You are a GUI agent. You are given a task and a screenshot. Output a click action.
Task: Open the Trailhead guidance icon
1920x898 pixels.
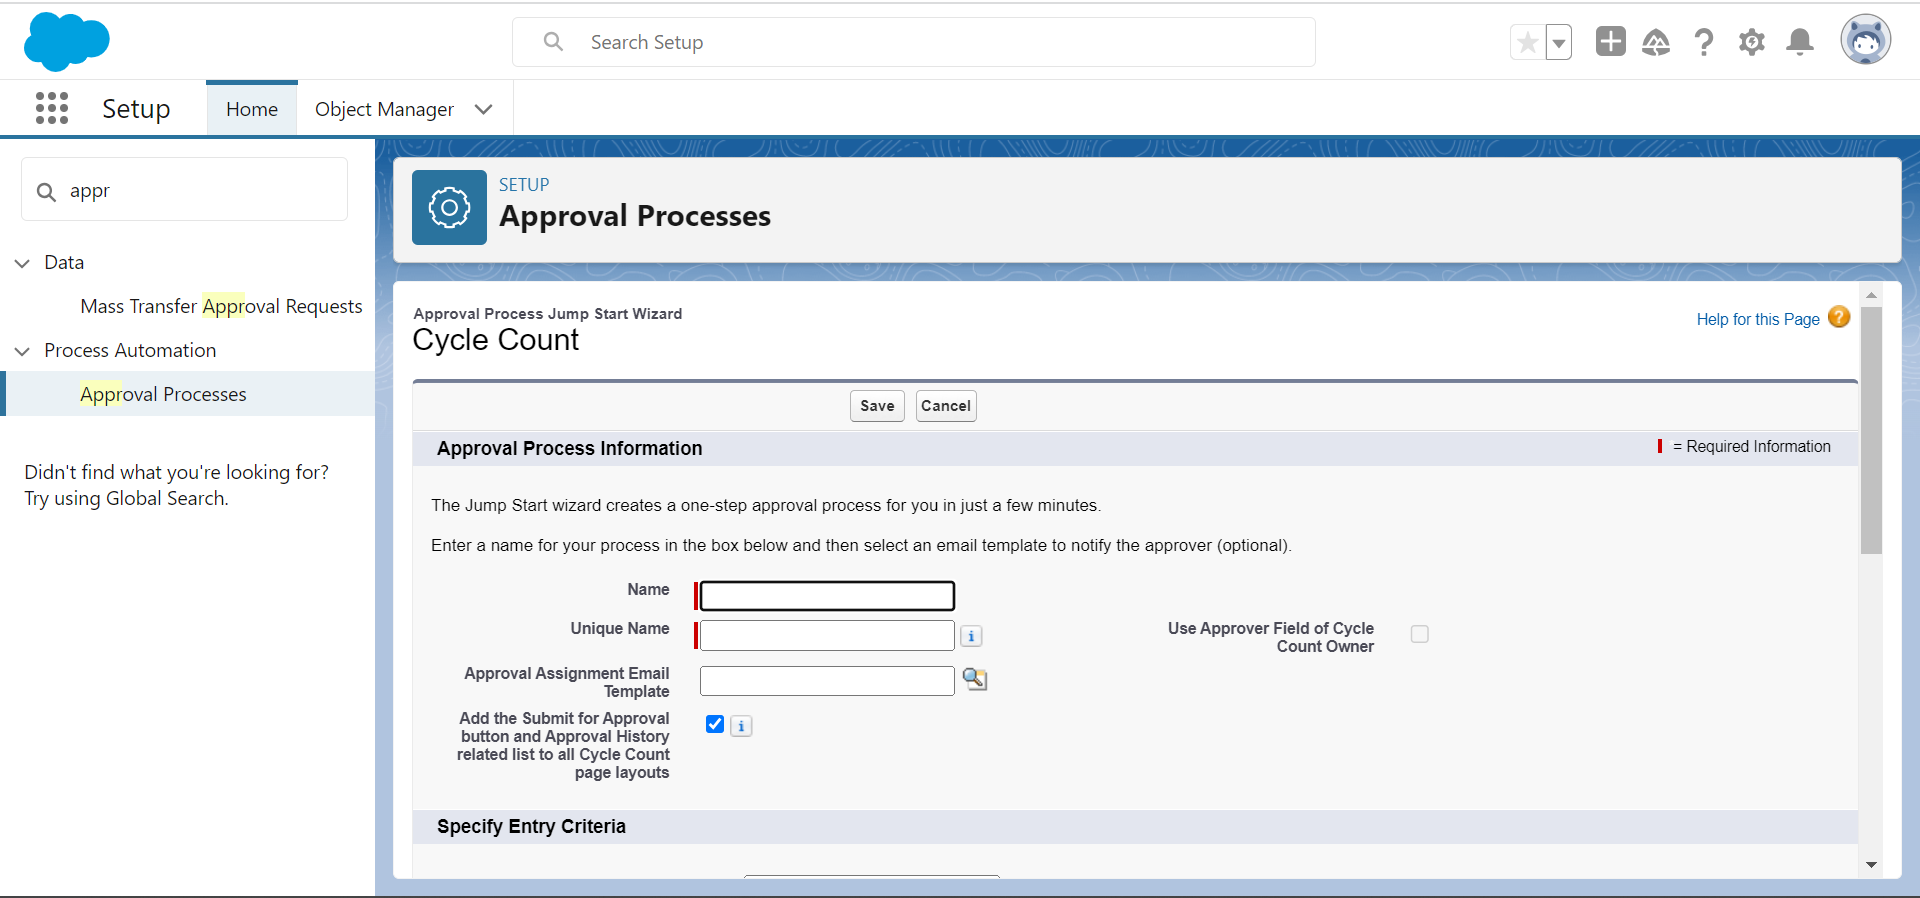coord(1656,42)
